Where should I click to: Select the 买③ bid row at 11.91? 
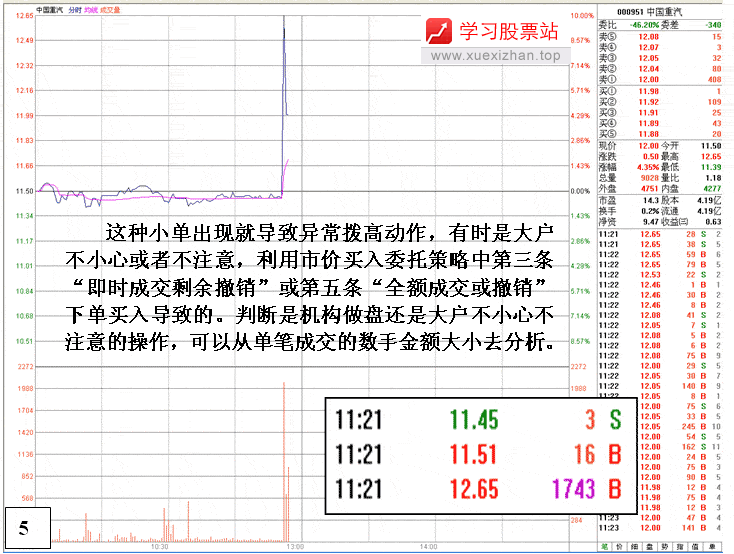[660, 113]
